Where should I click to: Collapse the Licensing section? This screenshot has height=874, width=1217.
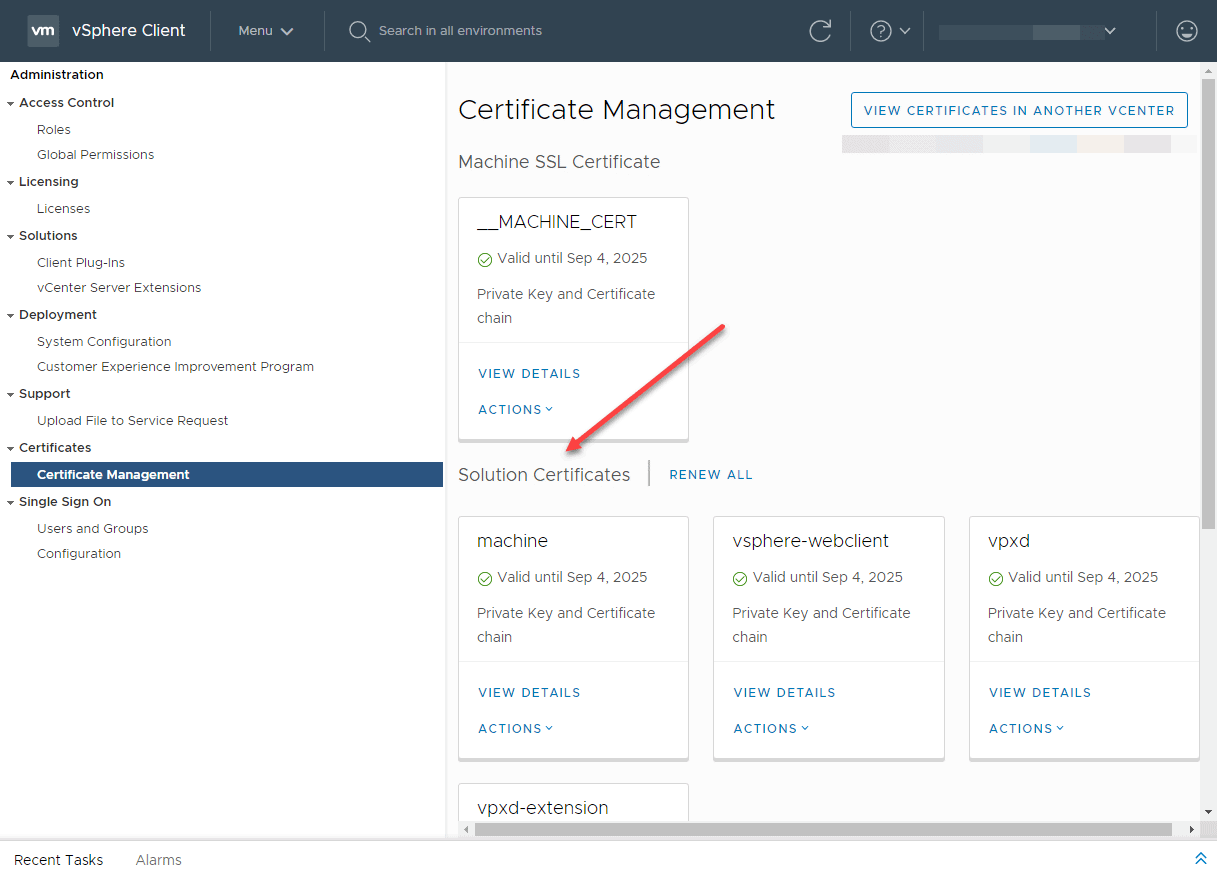click(x=10, y=182)
